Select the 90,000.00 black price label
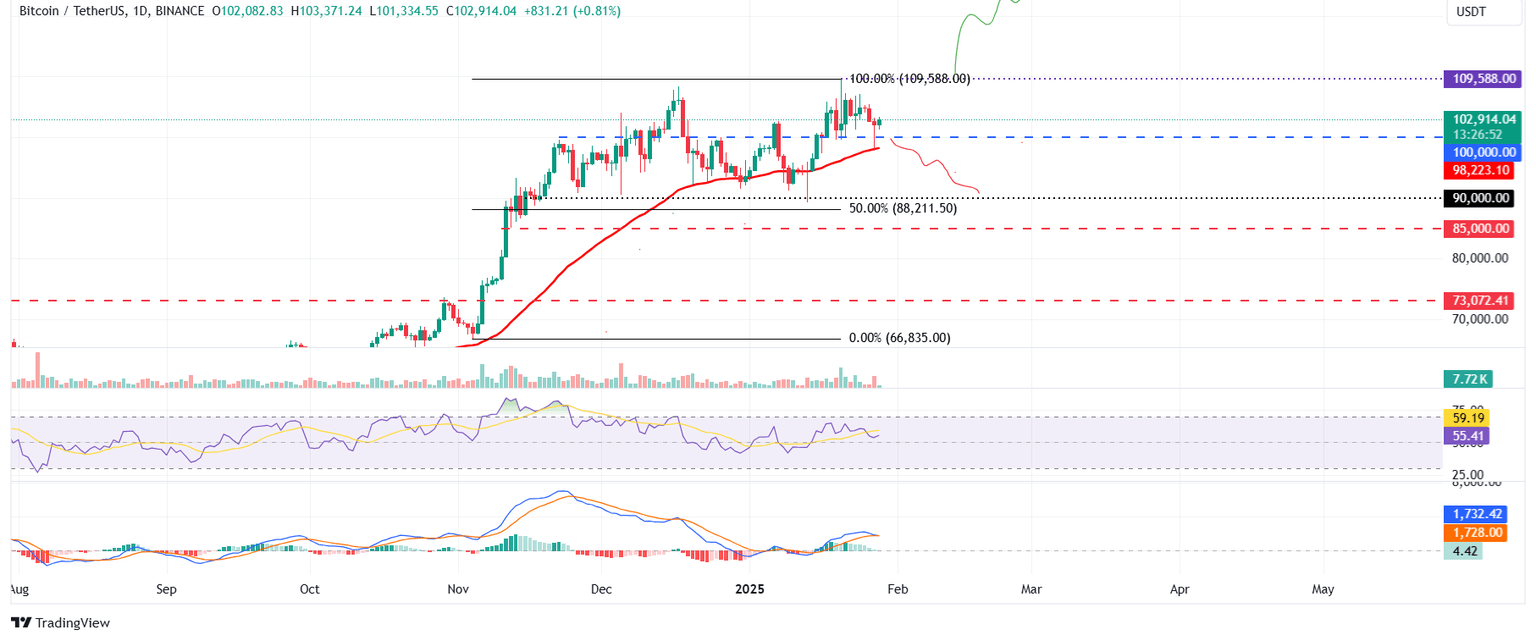1536x641 pixels. [1480, 198]
